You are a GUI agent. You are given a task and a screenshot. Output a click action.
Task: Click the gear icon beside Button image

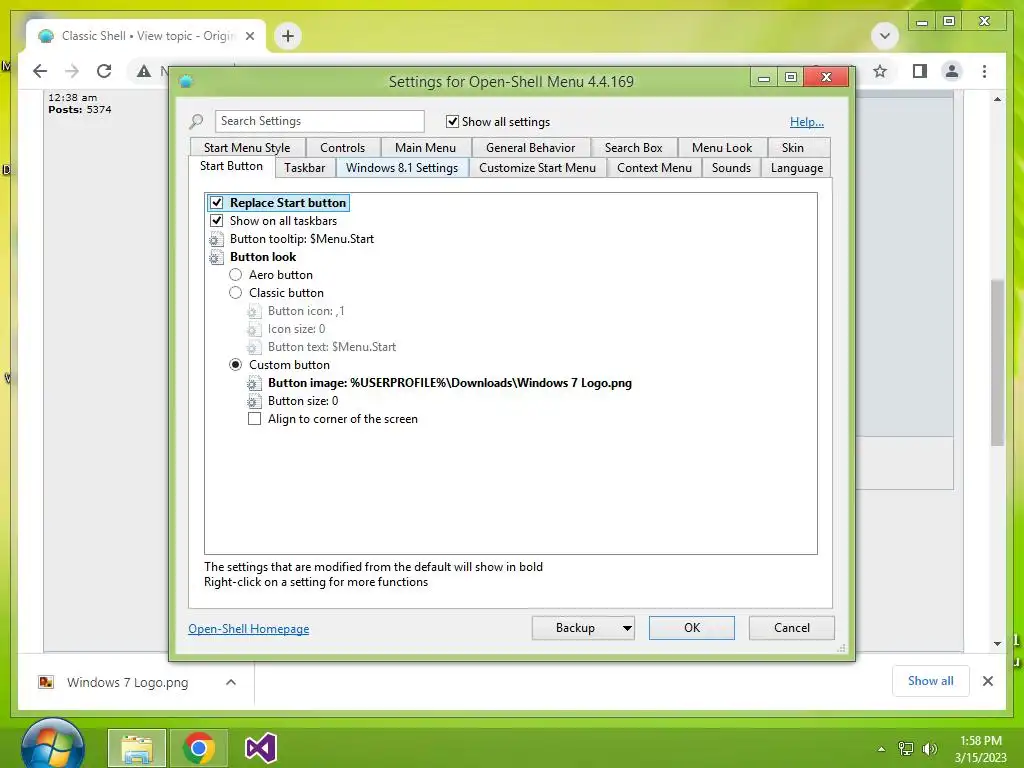pyautogui.click(x=254, y=383)
